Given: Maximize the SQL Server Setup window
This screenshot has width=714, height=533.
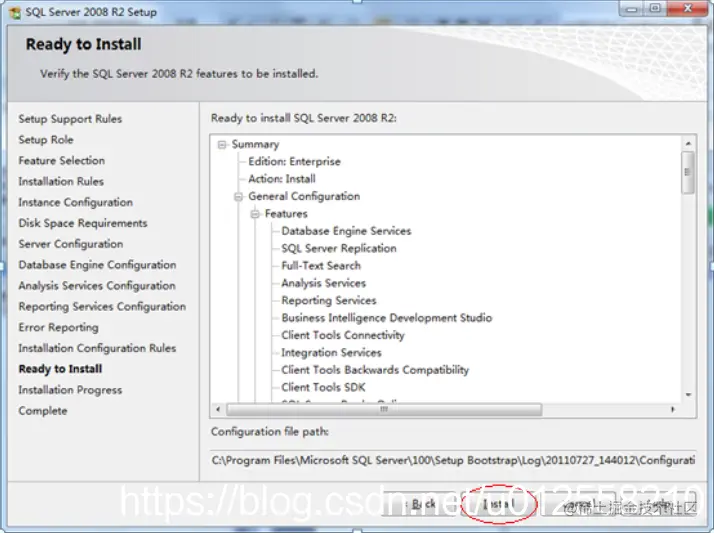Looking at the screenshot, I should click(x=655, y=9).
